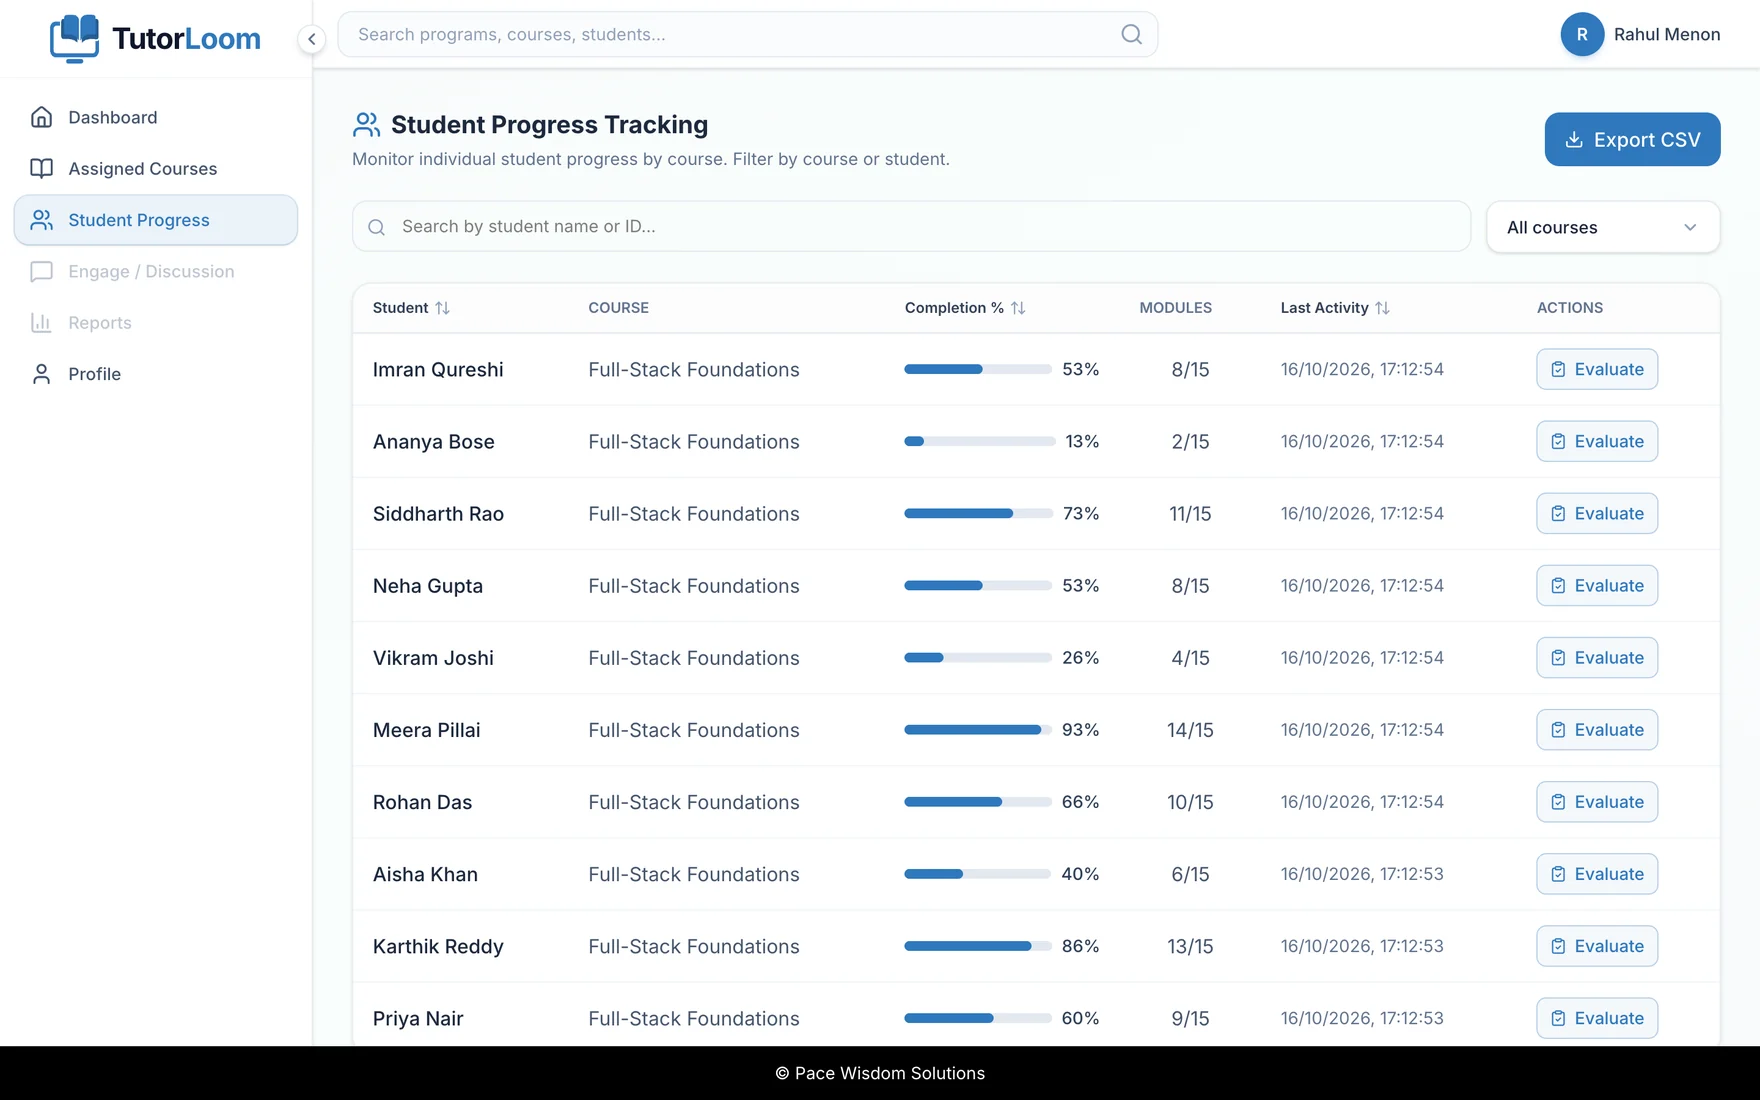Select Student Progress sidebar item

click(x=156, y=220)
